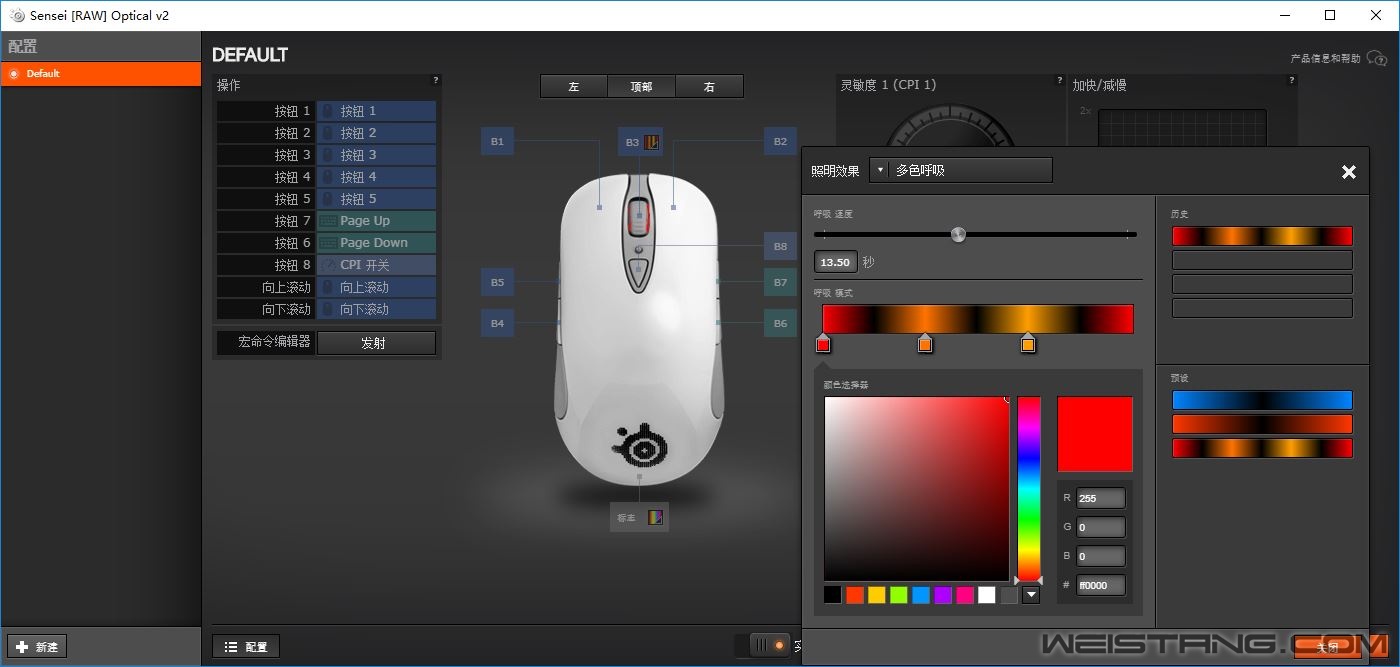Viewport: 1400px width, 667px height.
Task: Open product info and help (产品信息和帮助) icon
Action: pyautogui.click(x=1376, y=58)
